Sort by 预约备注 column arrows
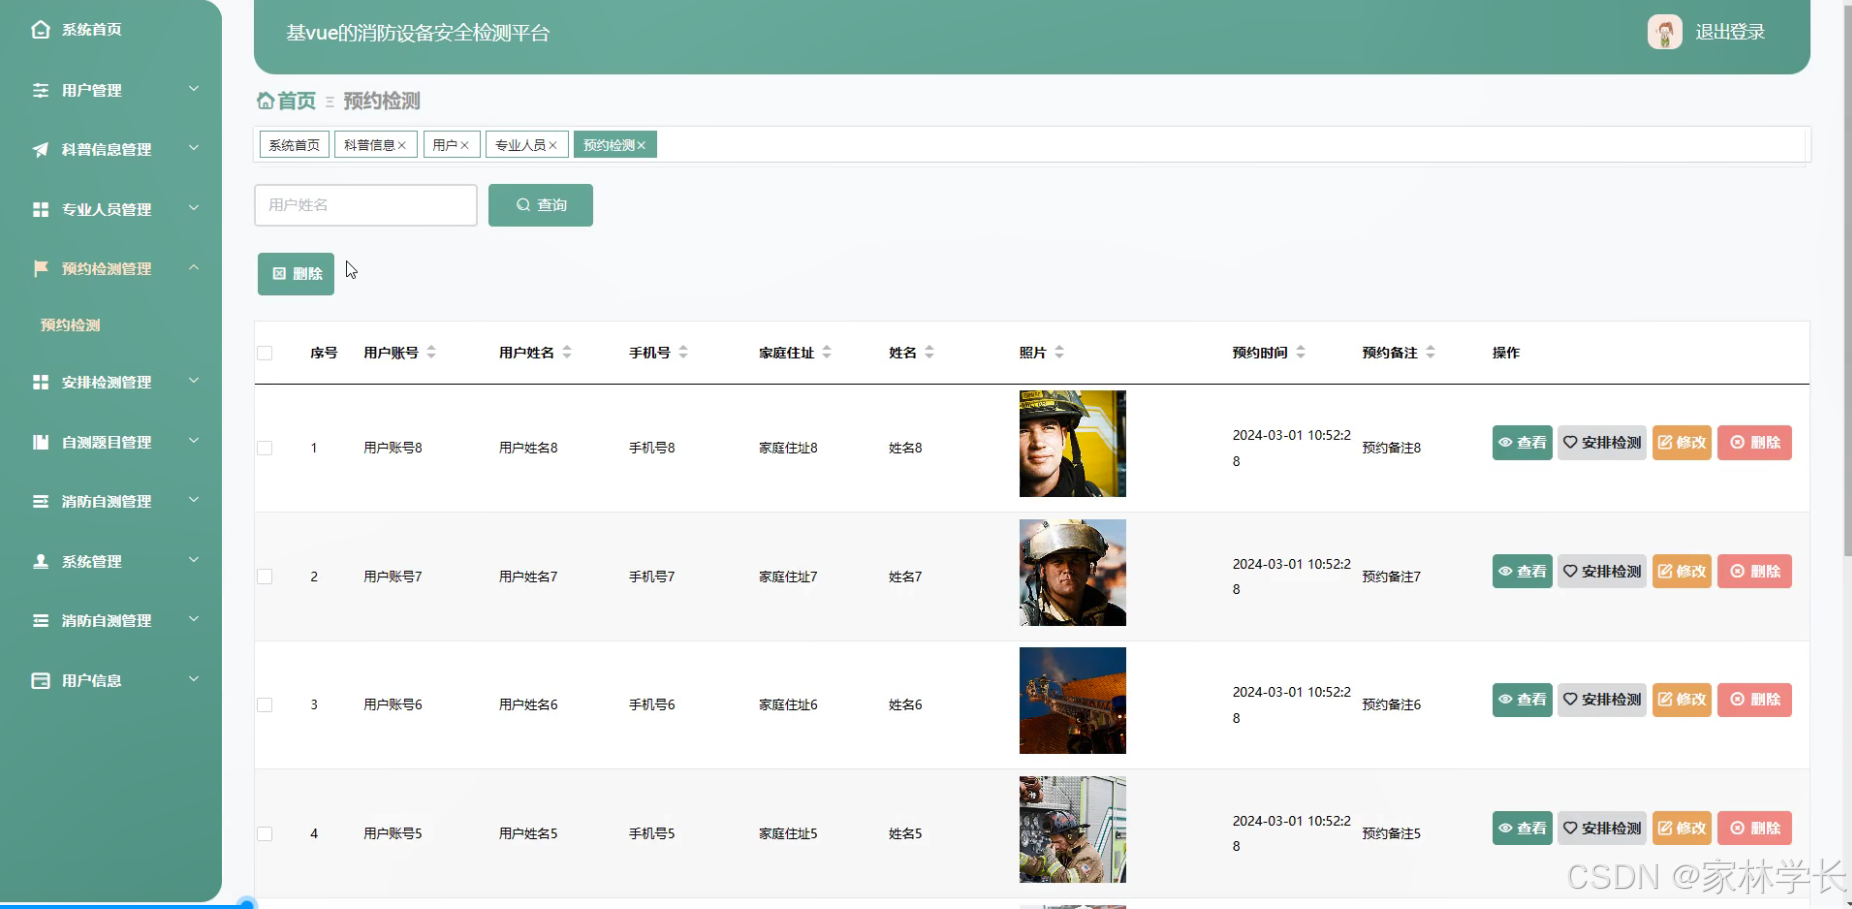1852x909 pixels. tap(1431, 352)
